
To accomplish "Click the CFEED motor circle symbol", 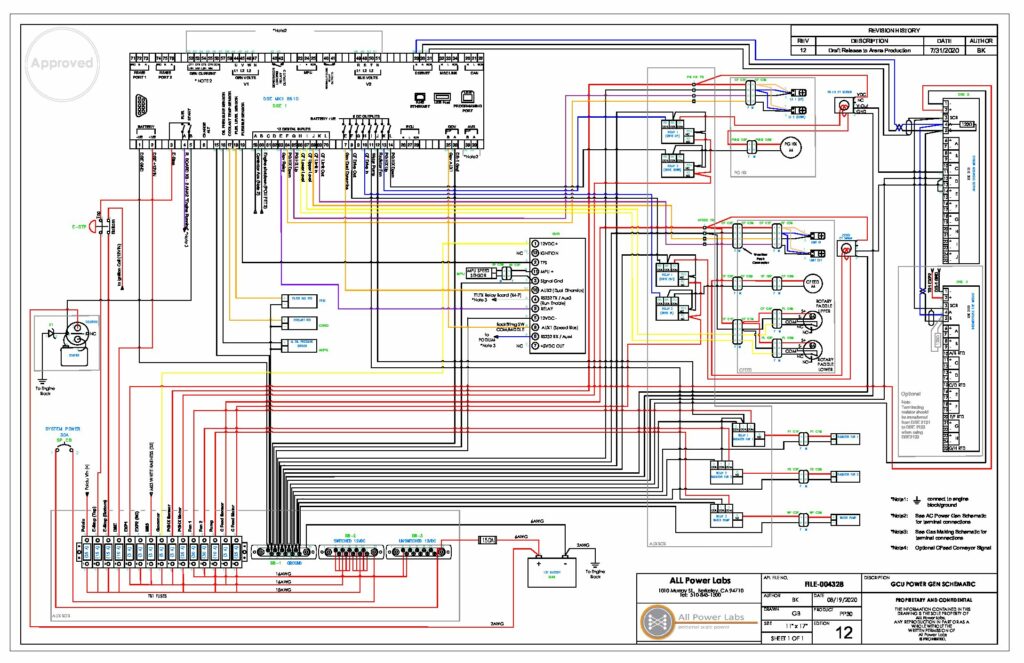I will click(x=812, y=283).
